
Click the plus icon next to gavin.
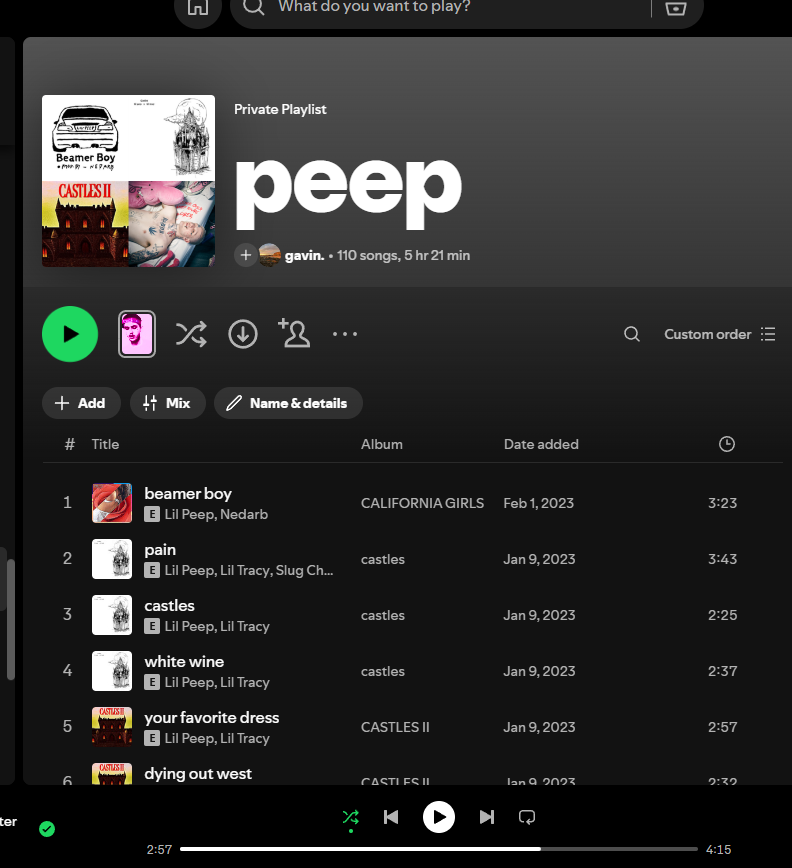pos(246,255)
